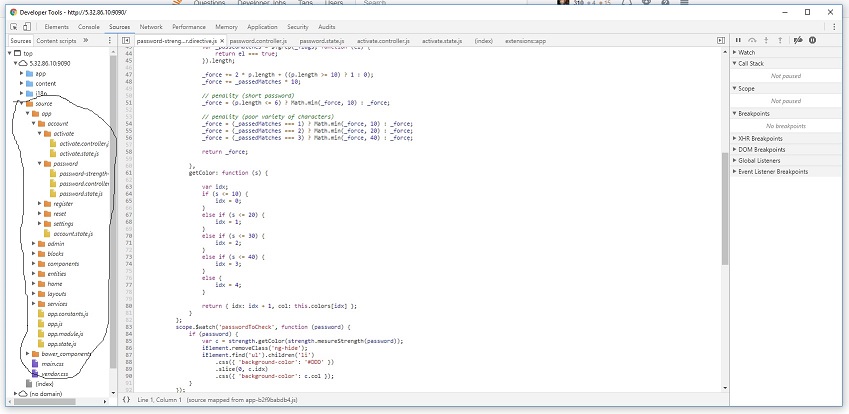Click the app.constants.js file icon
Screen dimensions: 849x414
tap(41, 314)
